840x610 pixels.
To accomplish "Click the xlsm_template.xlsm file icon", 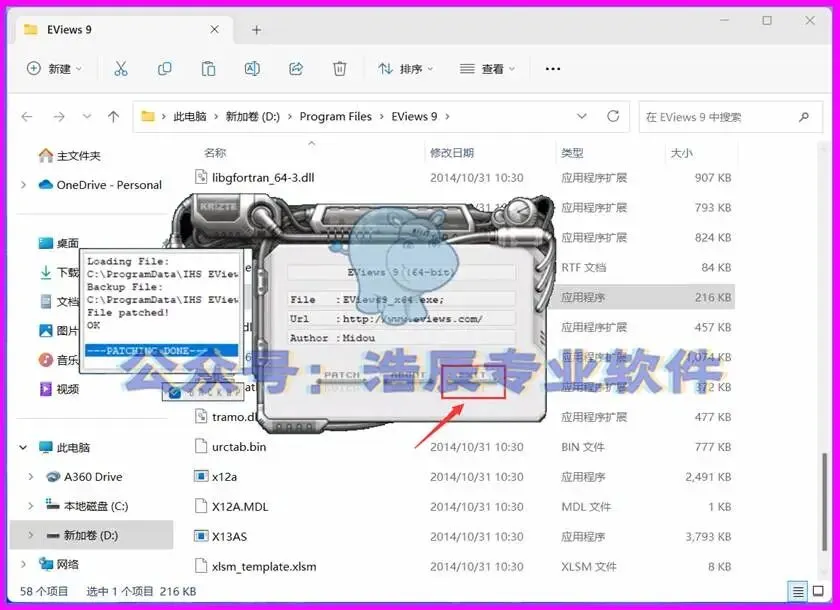I will [x=201, y=566].
